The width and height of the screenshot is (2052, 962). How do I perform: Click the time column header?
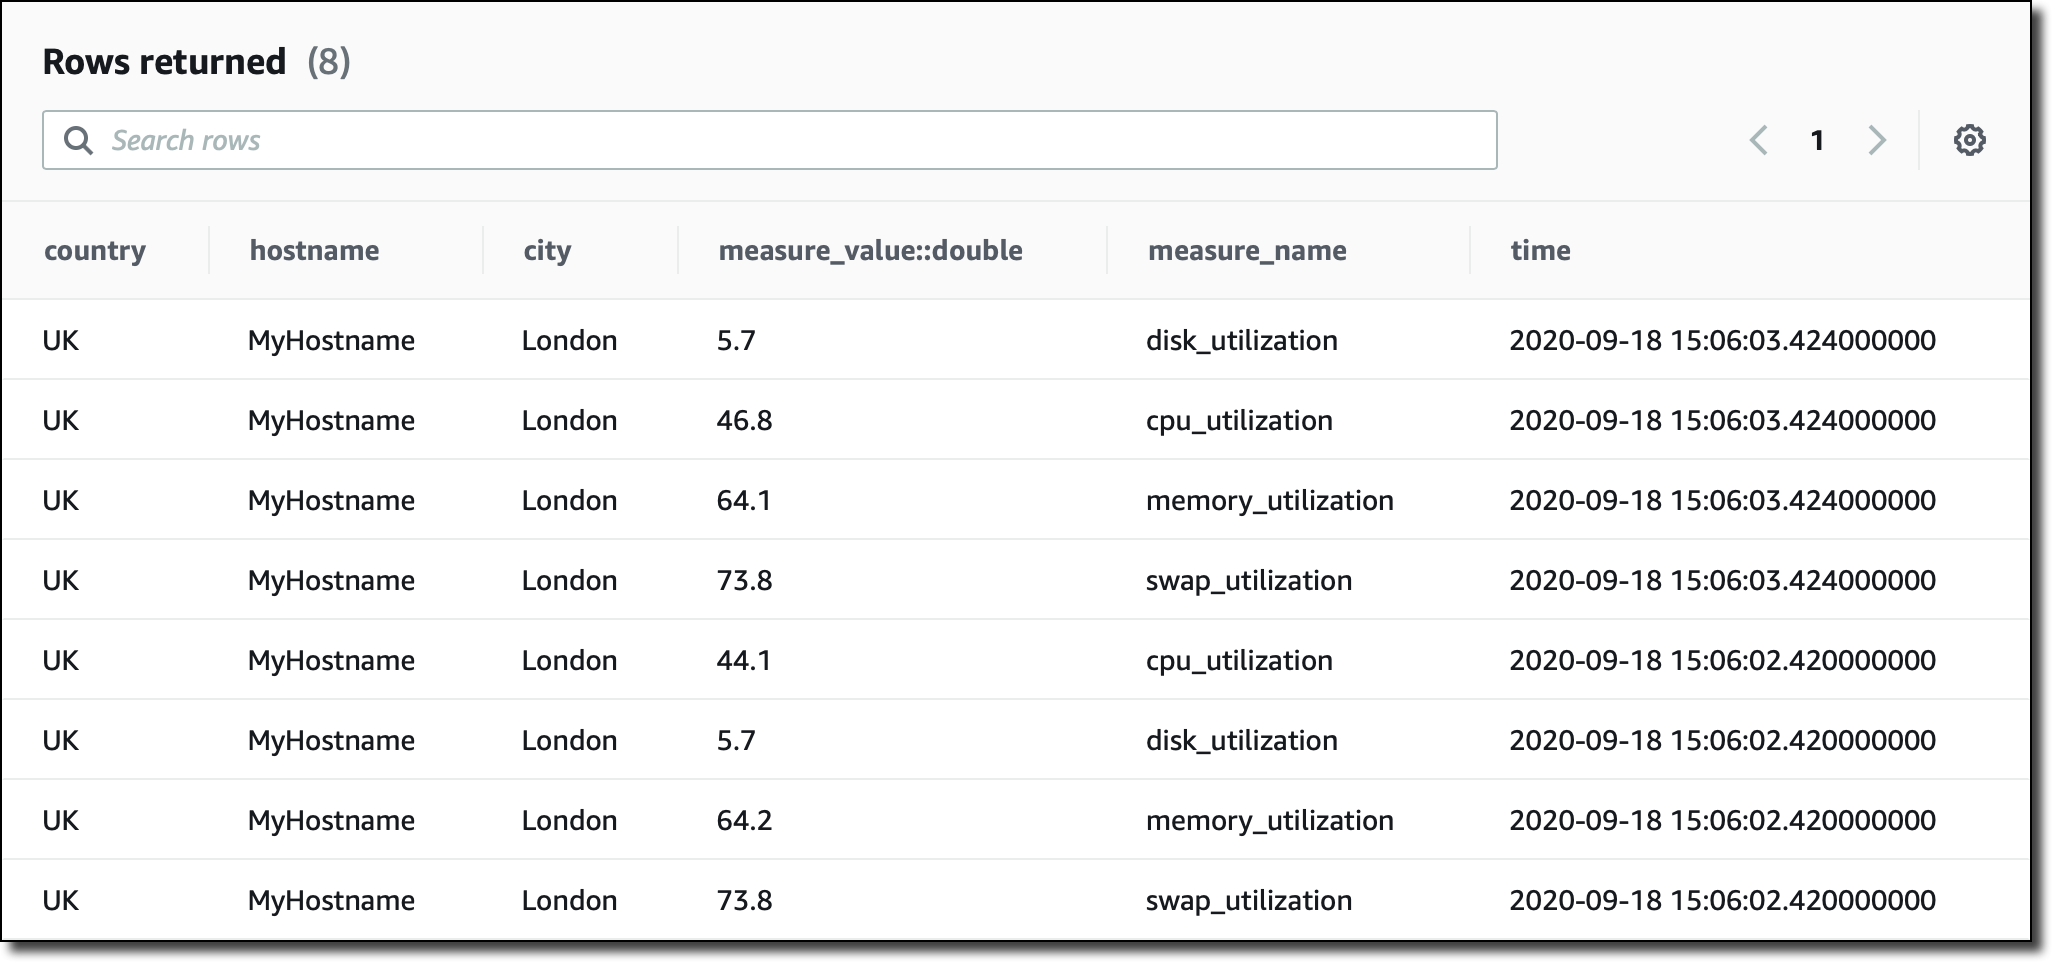pos(1540,250)
